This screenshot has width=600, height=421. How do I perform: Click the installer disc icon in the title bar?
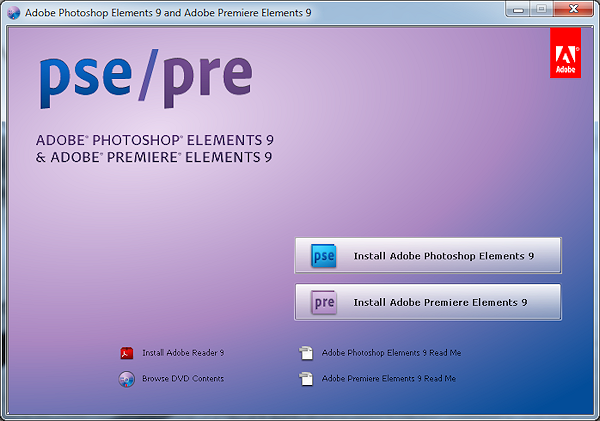13,10
